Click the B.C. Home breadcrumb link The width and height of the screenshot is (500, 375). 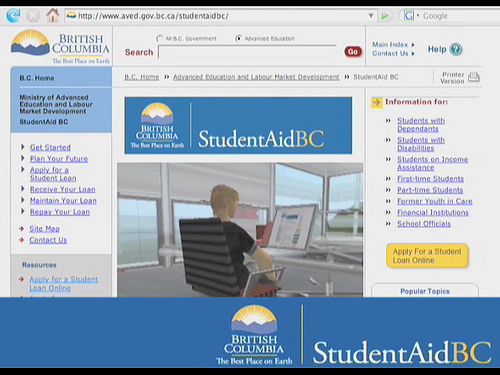click(142, 77)
